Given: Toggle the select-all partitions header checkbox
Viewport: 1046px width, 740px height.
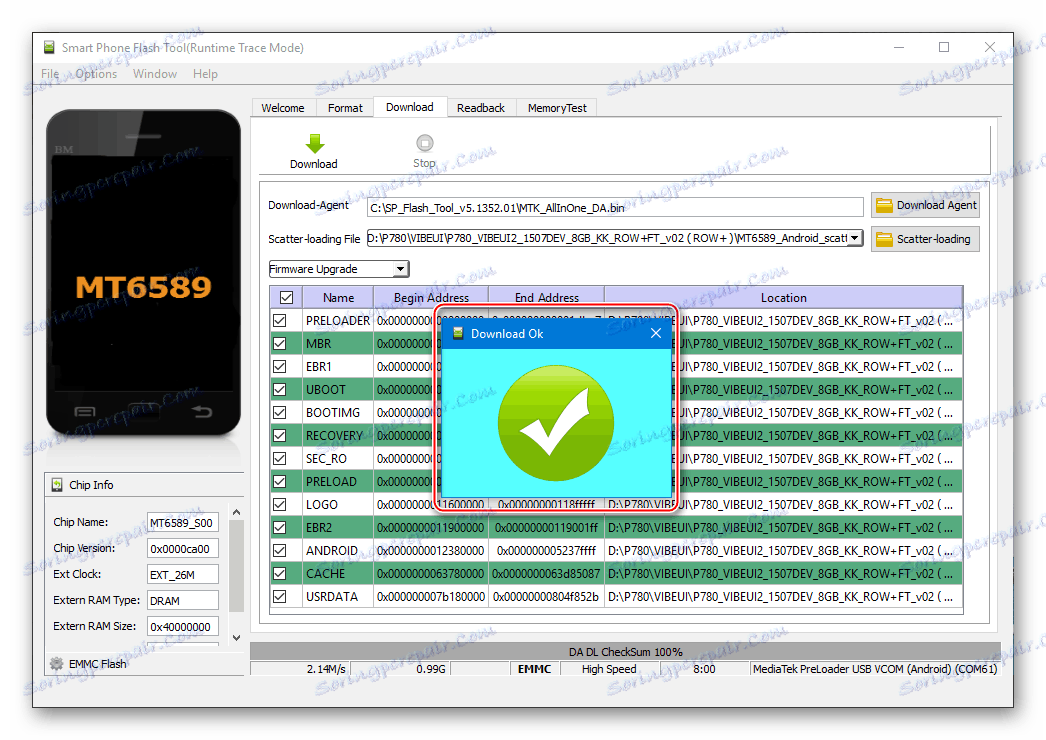Looking at the screenshot, I should coord(285,297).
